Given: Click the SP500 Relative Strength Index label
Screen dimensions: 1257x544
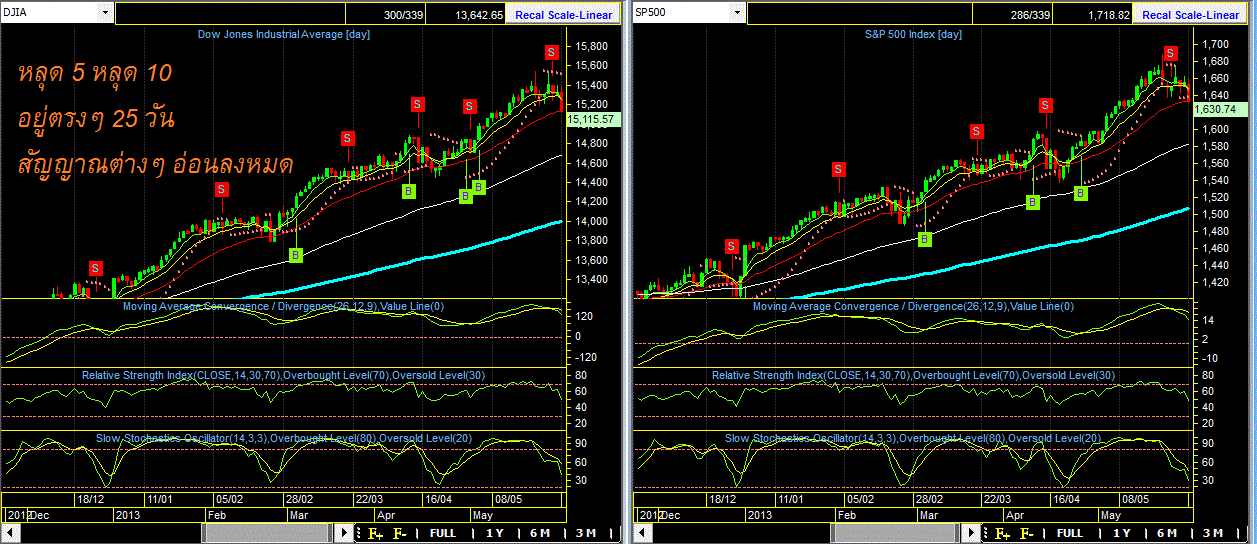Looking at the screenshot, I should click(x=914, y=374).
